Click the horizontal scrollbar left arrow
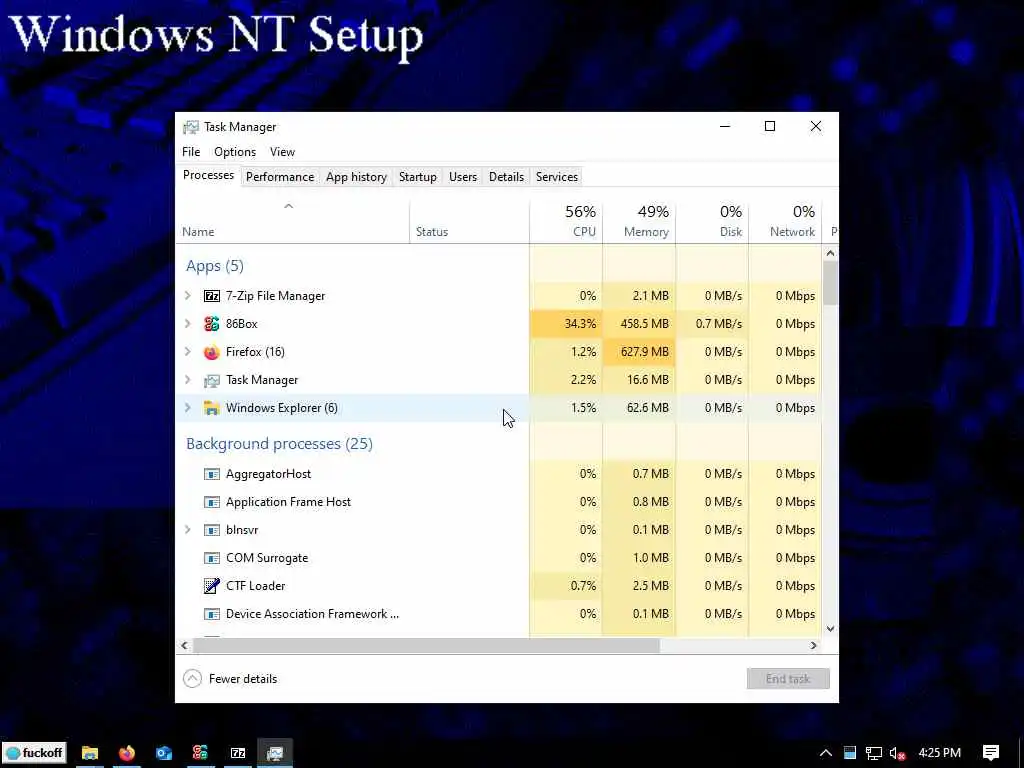 tap(185, 646)
